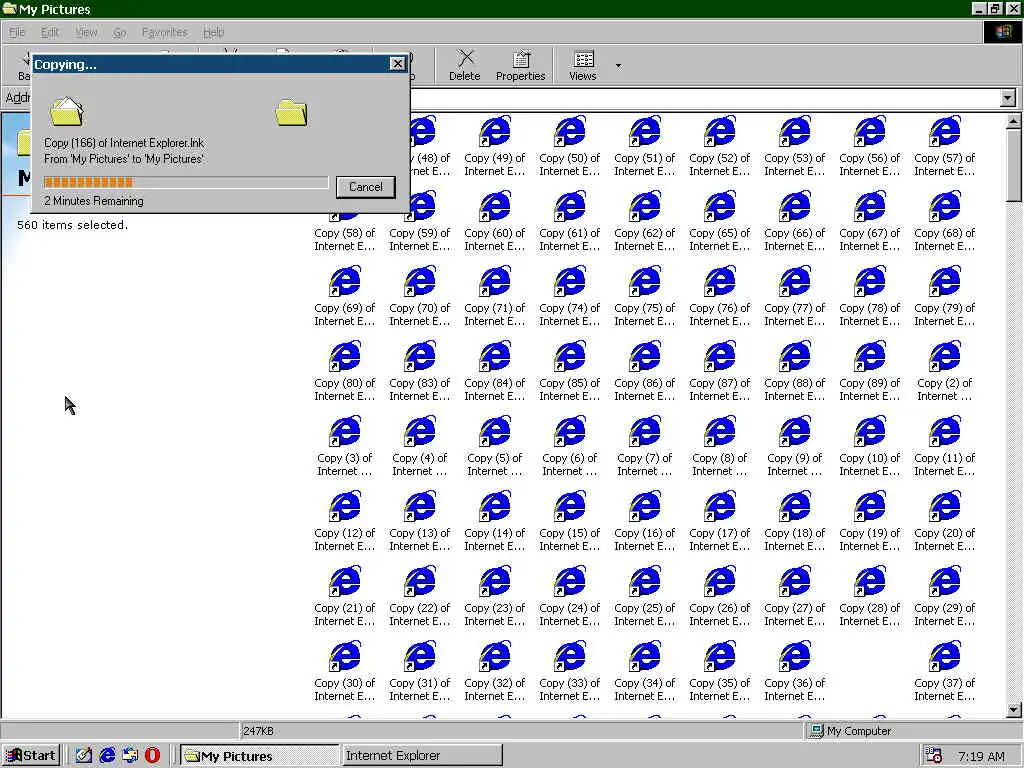This screenshot has width=1024, height=768.
Task: Select Copy (69) of Internet Explorer shortcut
Action: [345, 296]
